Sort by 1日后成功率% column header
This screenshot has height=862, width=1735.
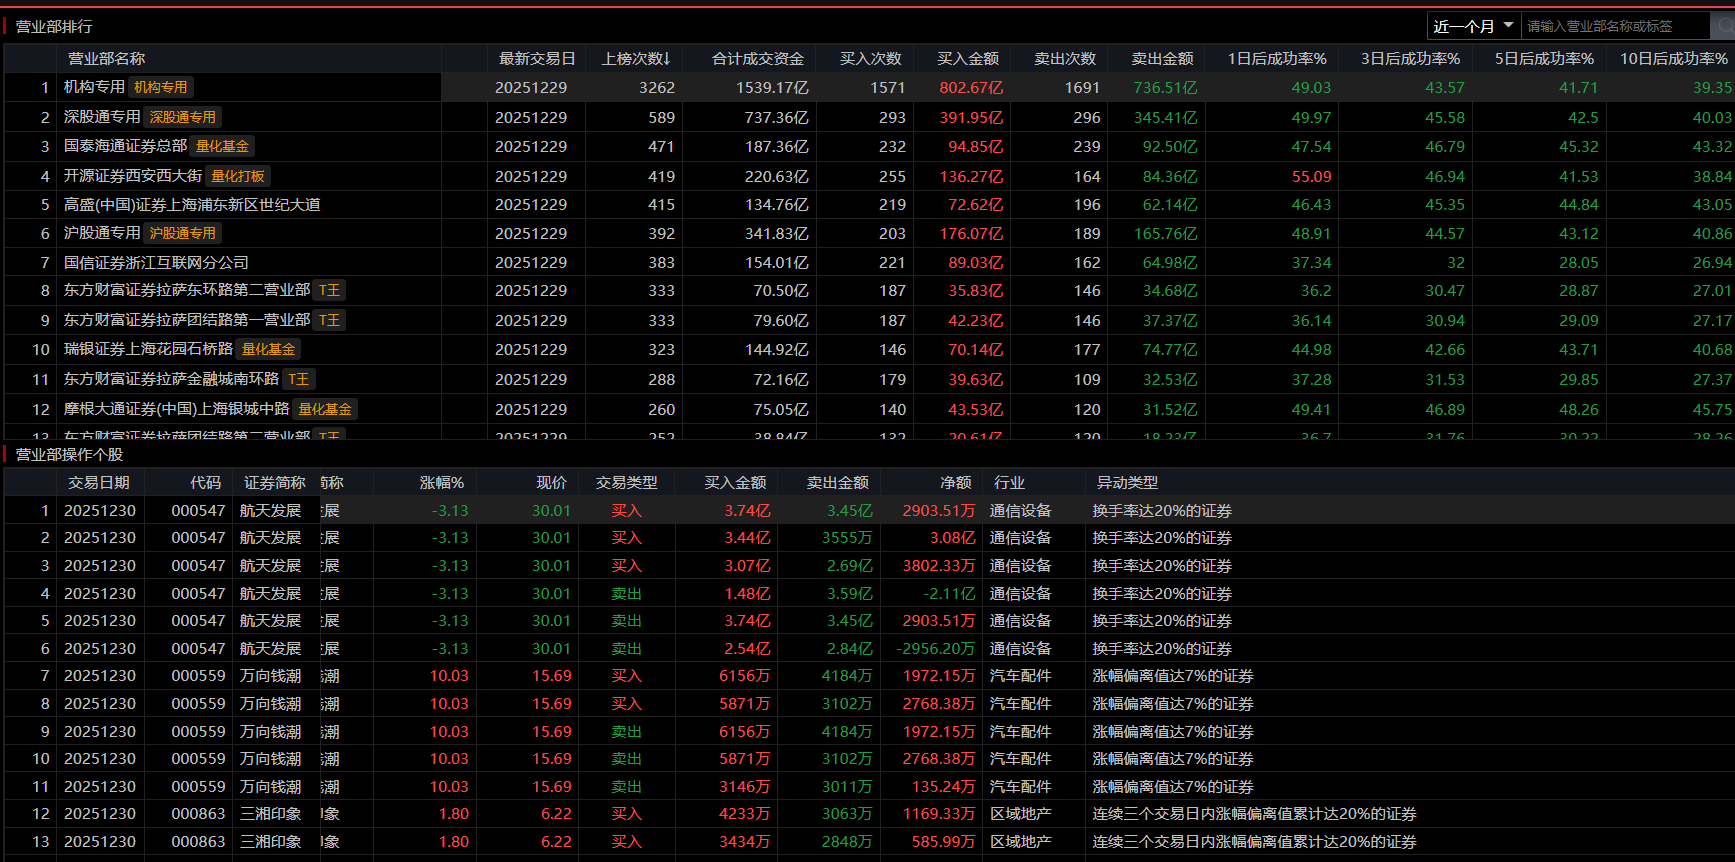point(1277,59)
